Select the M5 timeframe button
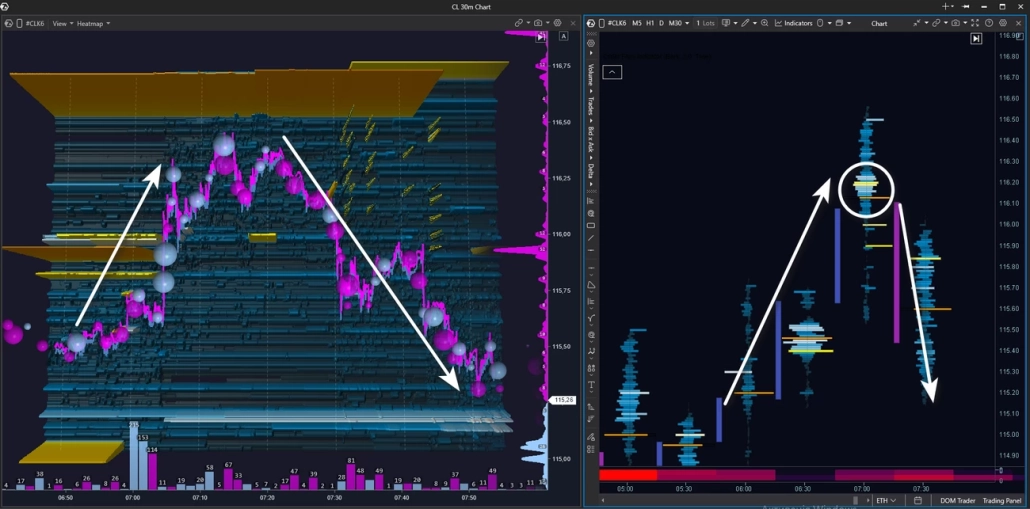Viewport: 1030px width, 509px height. pos(637,23)
